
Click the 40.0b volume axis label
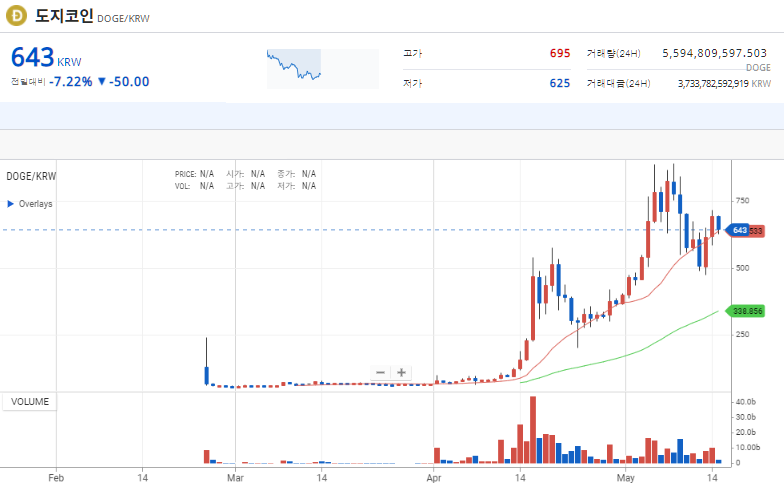pos(746,402)
